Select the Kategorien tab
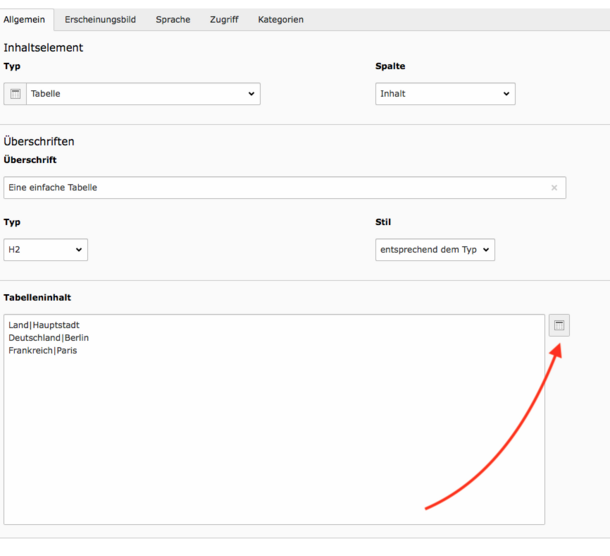Viewport: 610px width, 556px height. point(281,19)
